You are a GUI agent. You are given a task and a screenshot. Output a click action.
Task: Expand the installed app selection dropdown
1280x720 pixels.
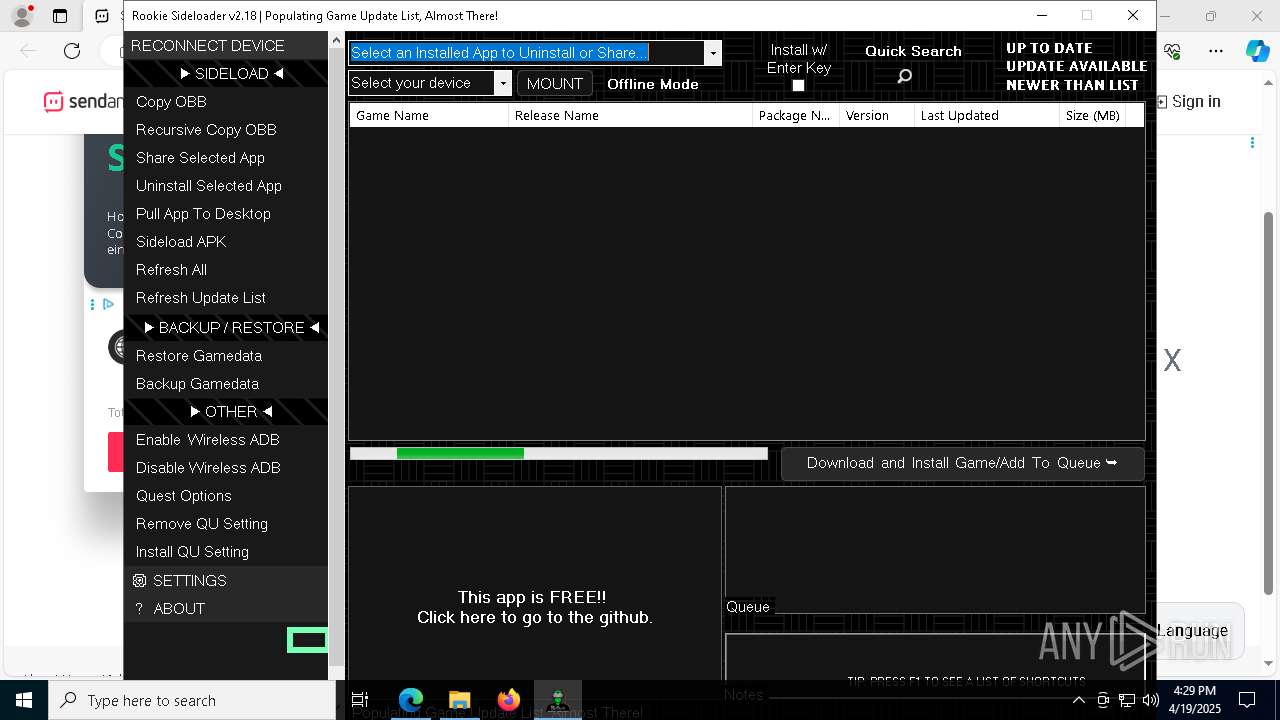tap(713, 53)
